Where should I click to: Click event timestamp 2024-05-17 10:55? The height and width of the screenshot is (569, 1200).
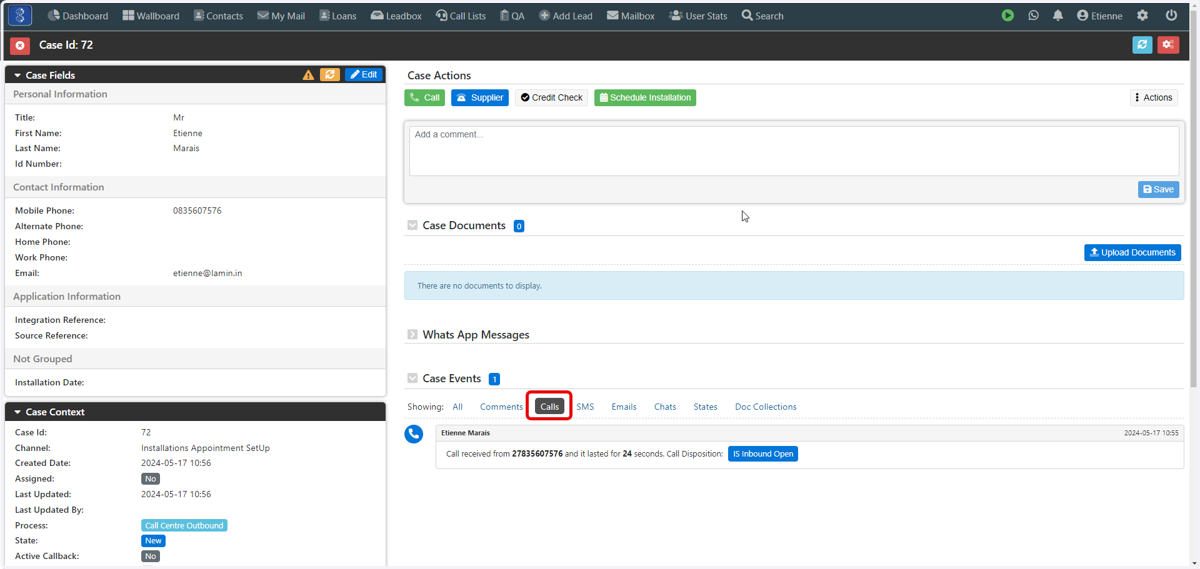click(x=1151, y=433)
